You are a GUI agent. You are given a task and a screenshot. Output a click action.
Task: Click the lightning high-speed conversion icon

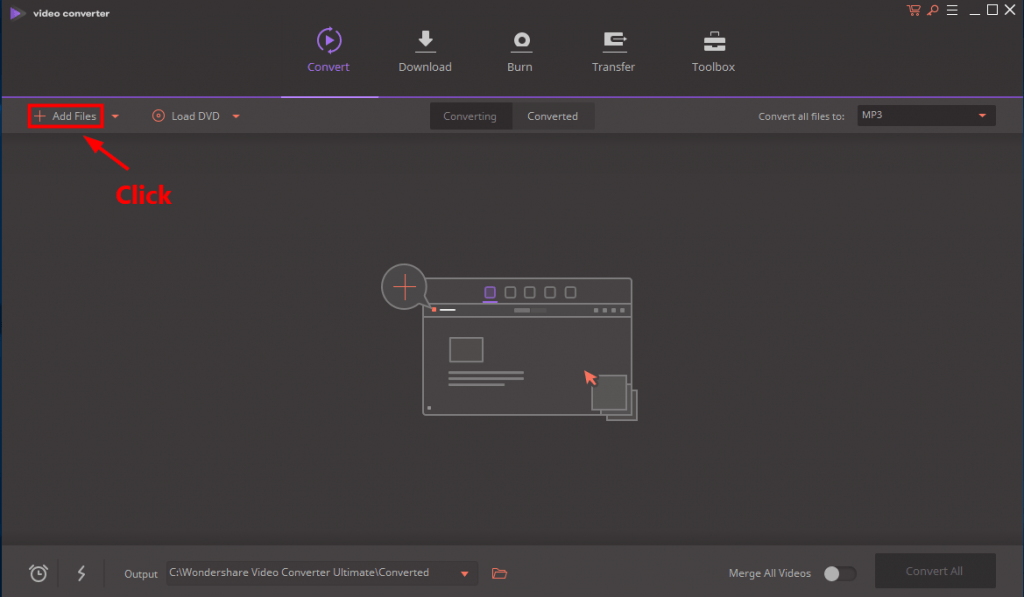tap(81, 573)
